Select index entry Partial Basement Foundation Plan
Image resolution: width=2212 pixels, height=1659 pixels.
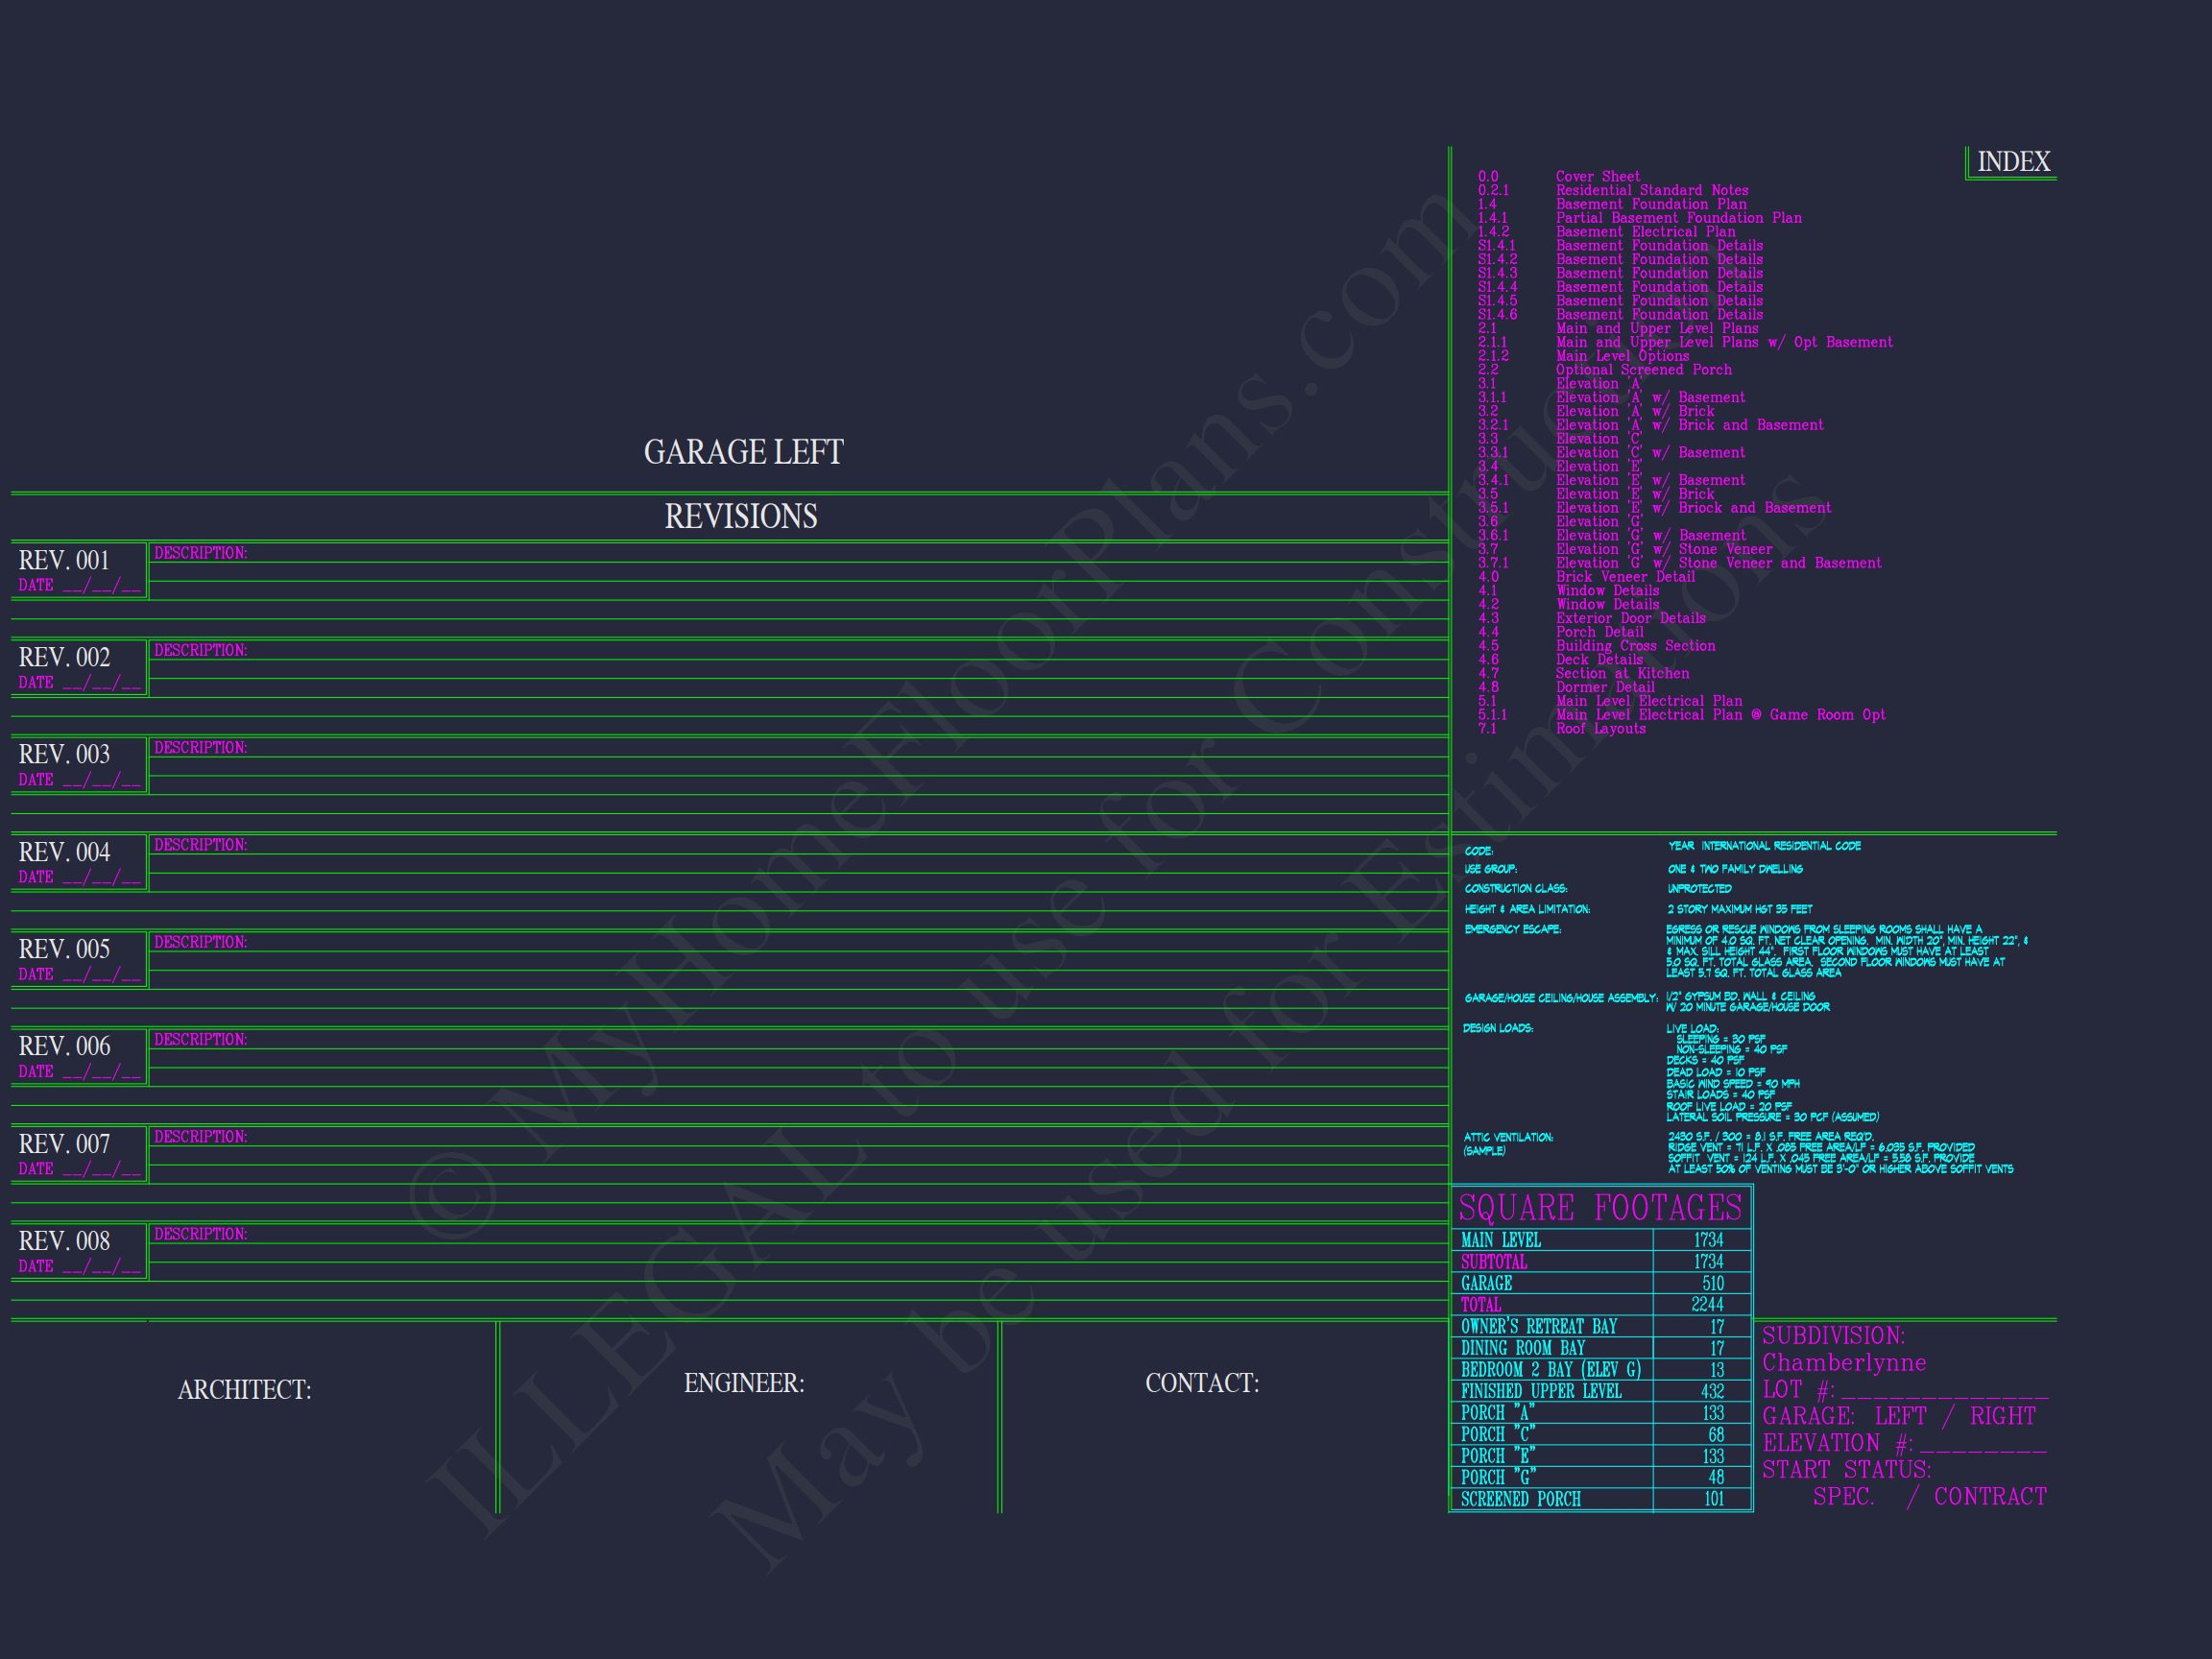[1679, 218]
